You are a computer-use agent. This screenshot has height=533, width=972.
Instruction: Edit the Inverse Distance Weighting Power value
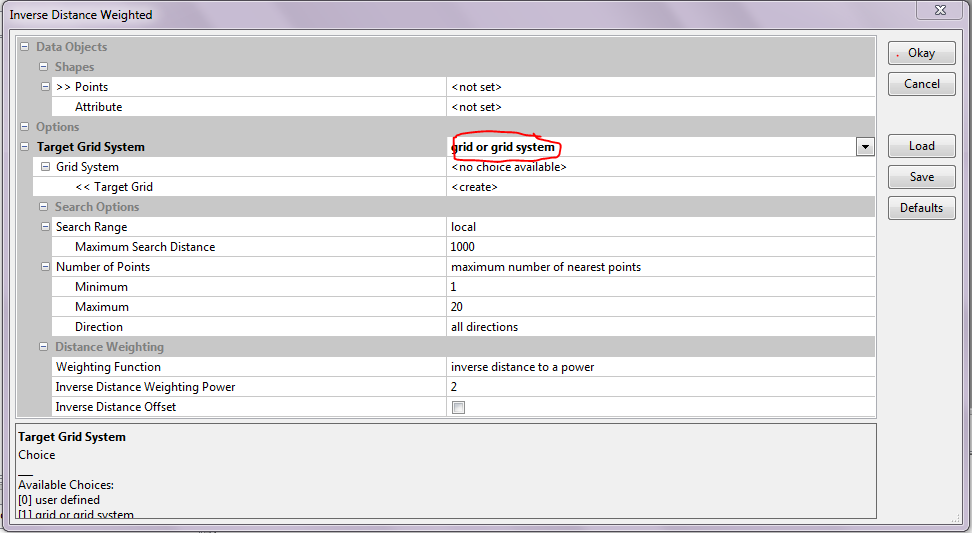coord(660,387)
